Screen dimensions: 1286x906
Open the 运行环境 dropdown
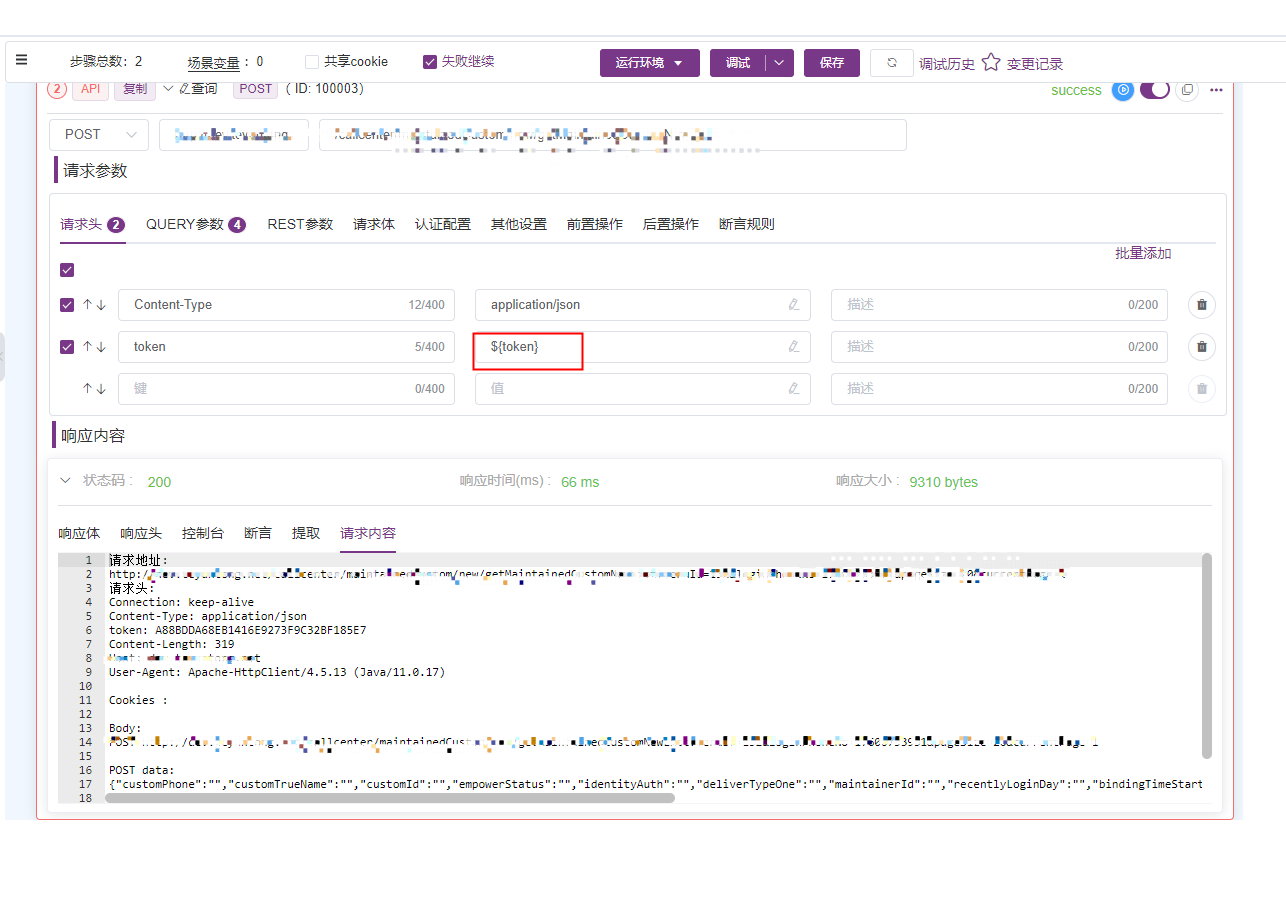click(650, 63)
